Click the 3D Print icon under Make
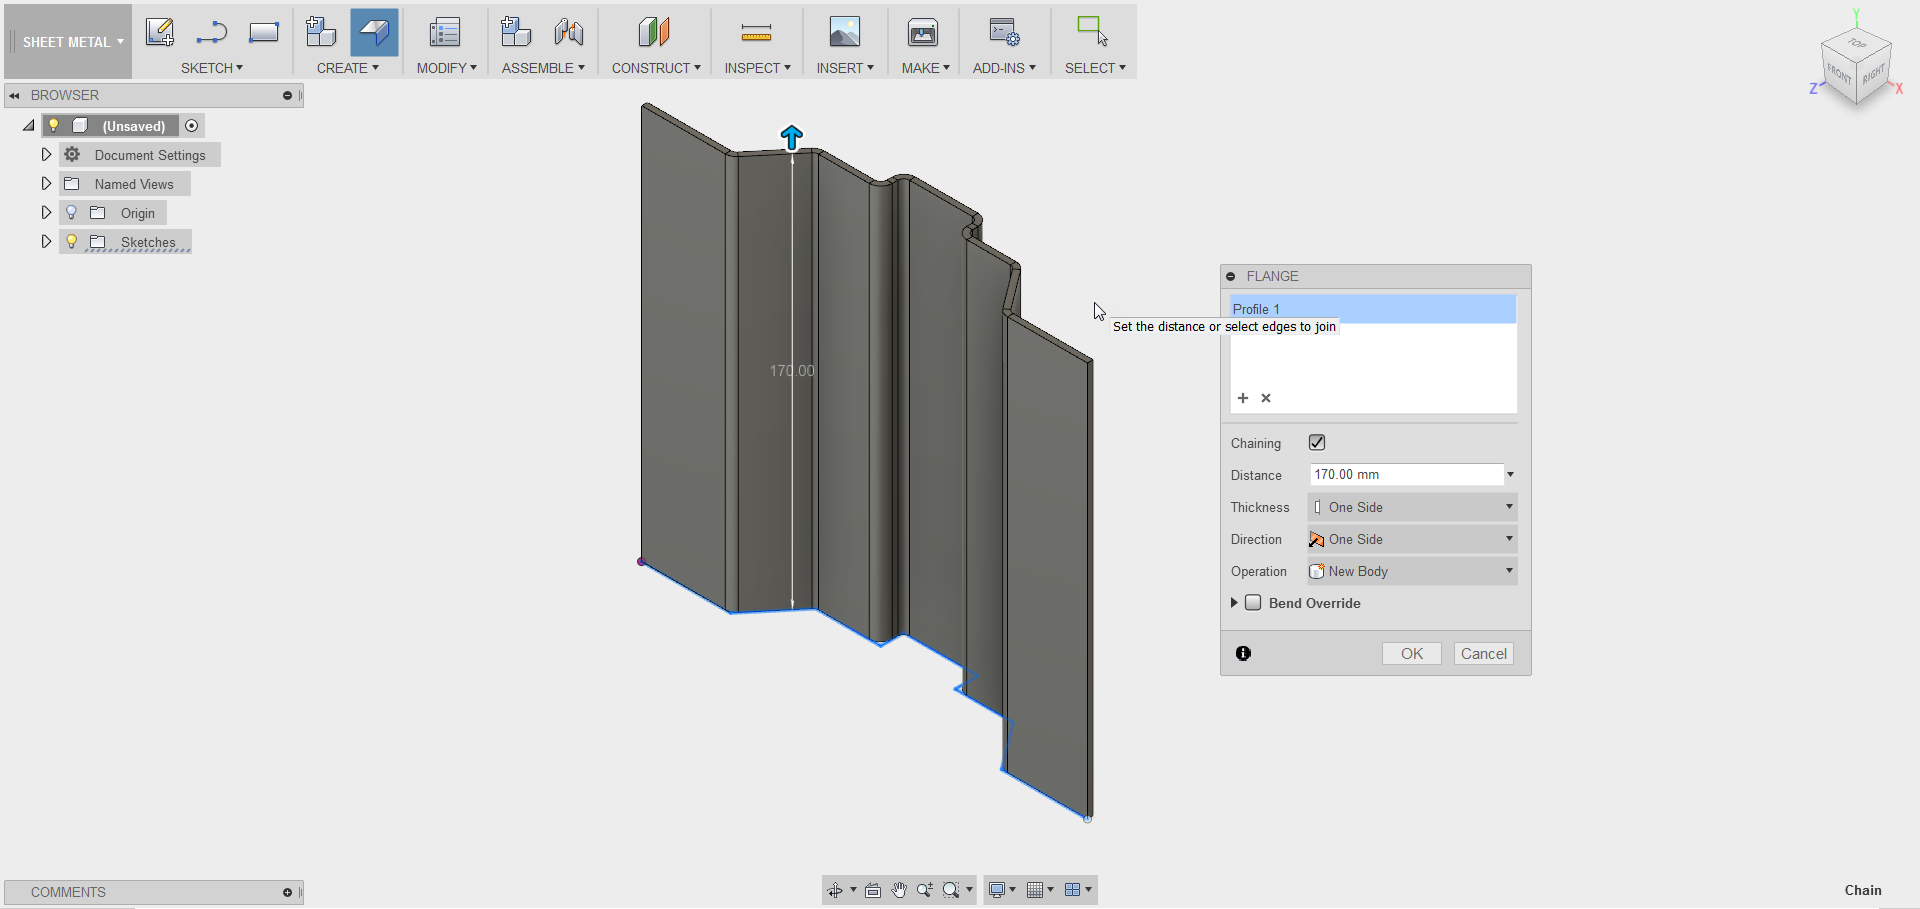 [x=922, y=33]
